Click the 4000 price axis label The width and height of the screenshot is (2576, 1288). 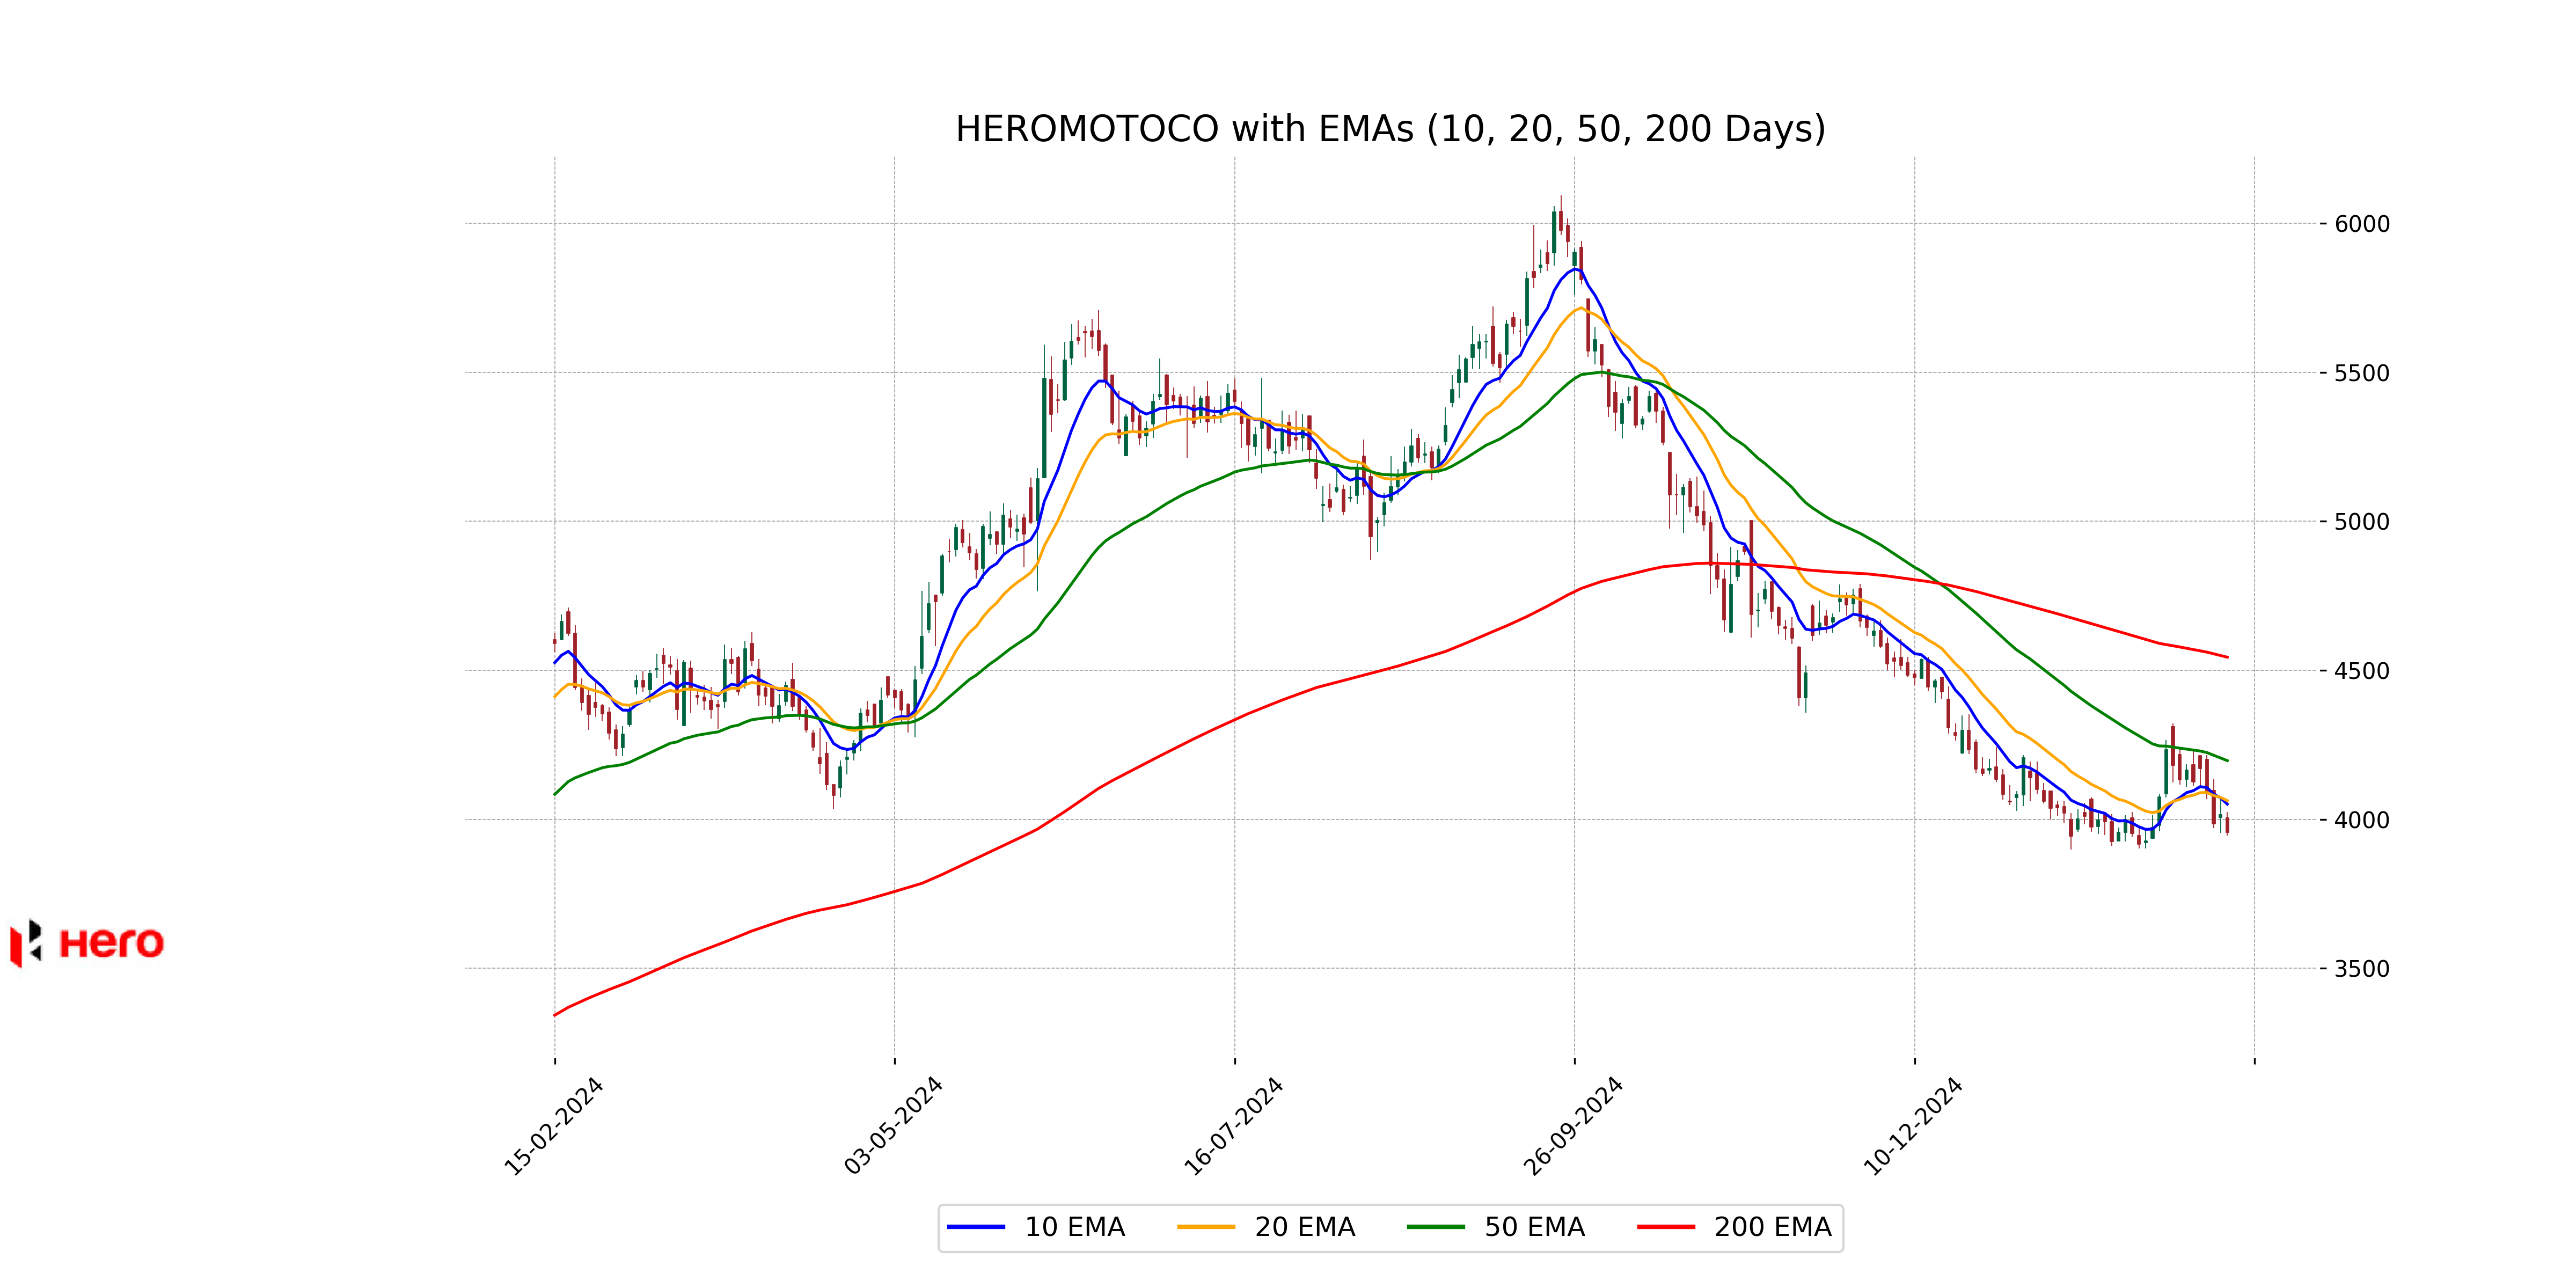point(2361,820)
